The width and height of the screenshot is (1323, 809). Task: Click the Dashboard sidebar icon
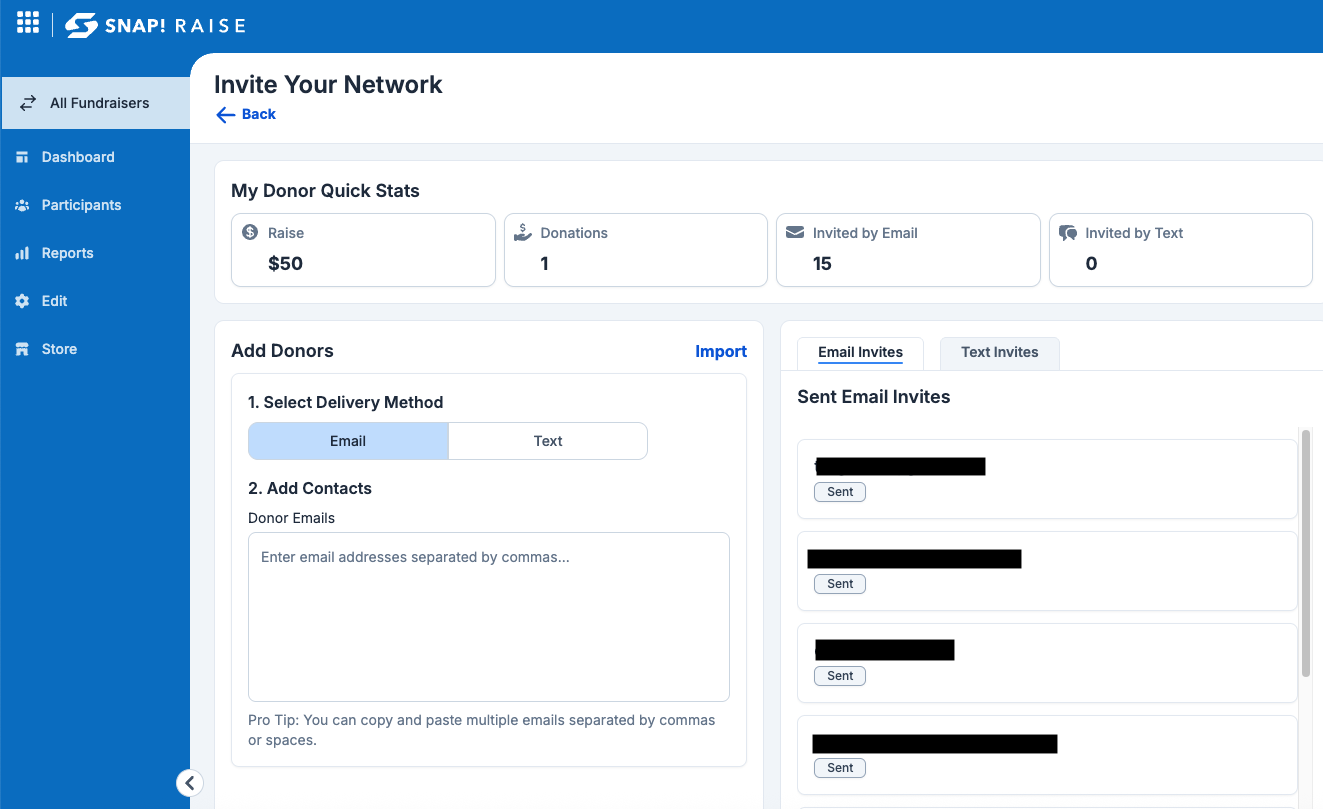point(22,157)
